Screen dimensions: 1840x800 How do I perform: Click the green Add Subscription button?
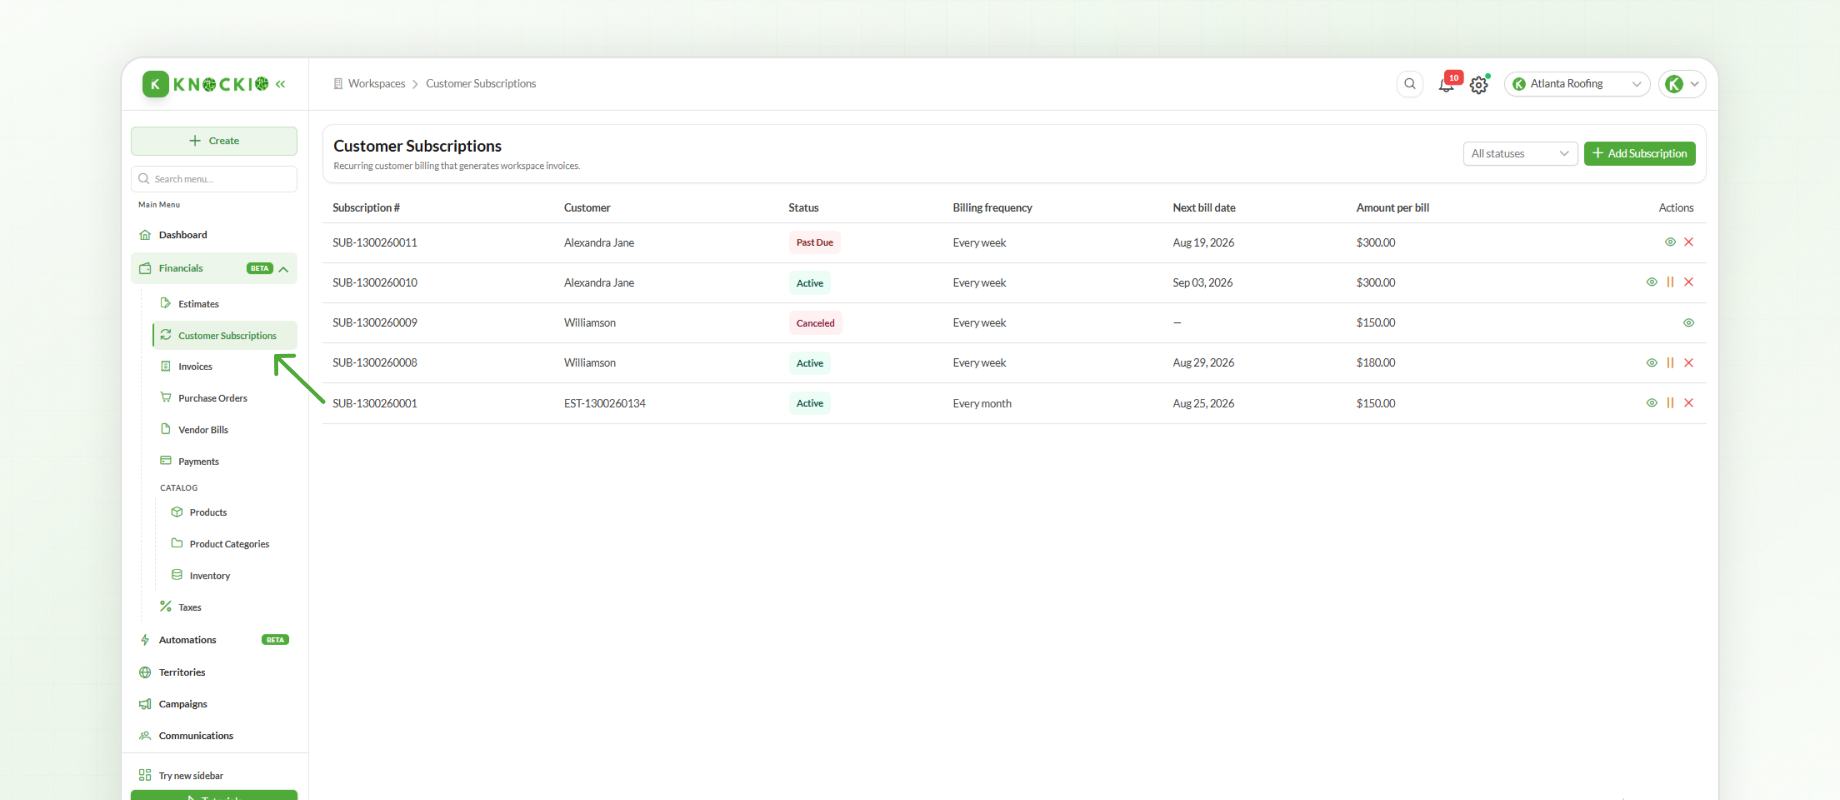pos(1640,154)
